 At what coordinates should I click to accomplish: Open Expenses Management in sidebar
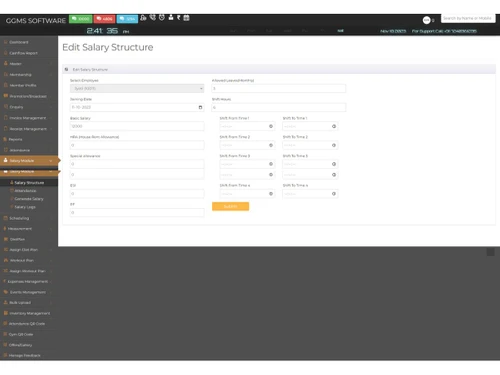[x=29, y=282]
